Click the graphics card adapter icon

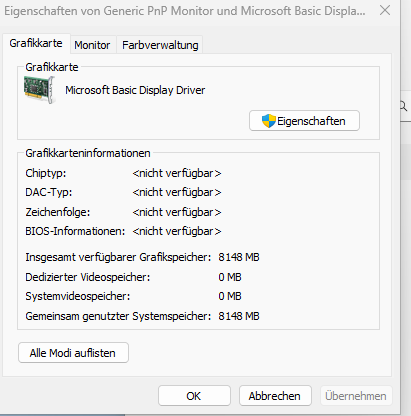(x=39, y=90)
